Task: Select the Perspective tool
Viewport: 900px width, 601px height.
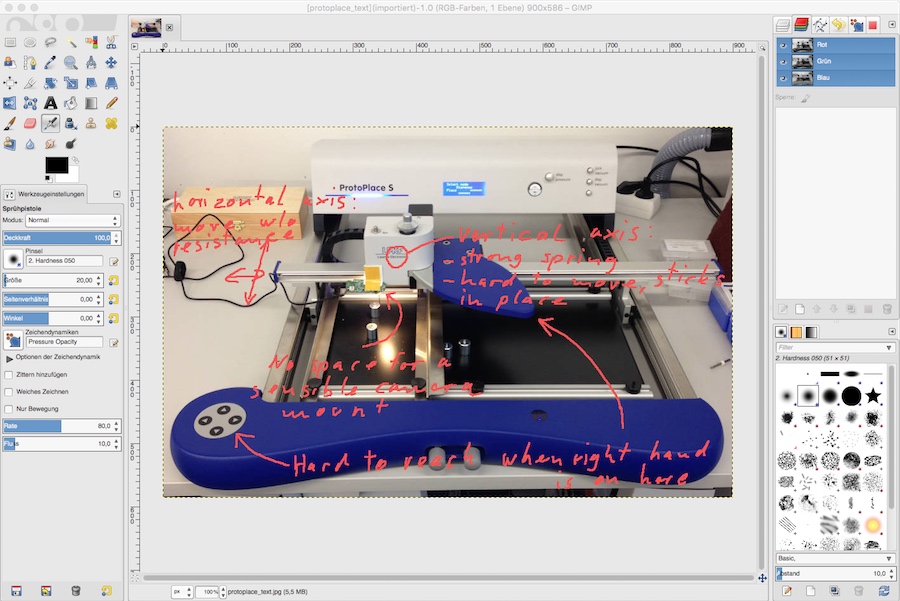Action: [x=111, y=83]
